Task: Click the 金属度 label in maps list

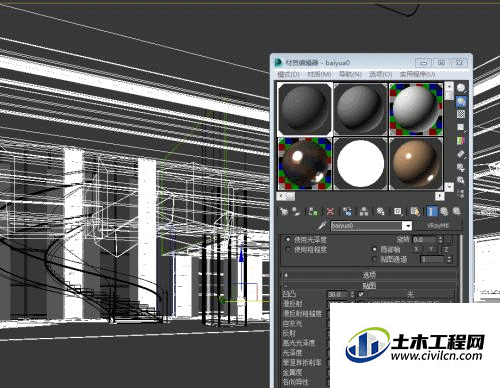Action: pos(292,372)
